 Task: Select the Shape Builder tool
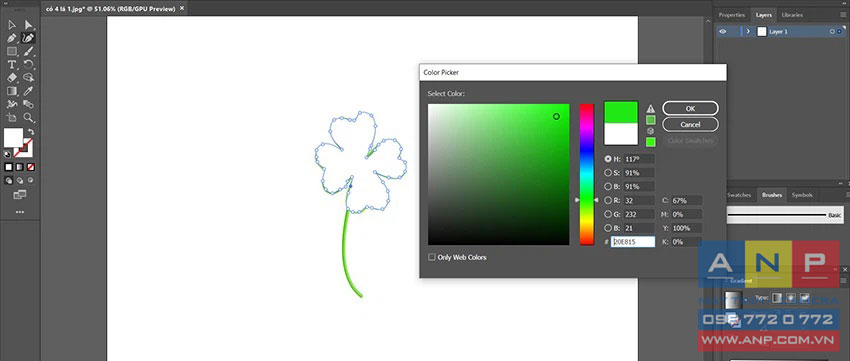pyautogui.click(x=29, y=78)
